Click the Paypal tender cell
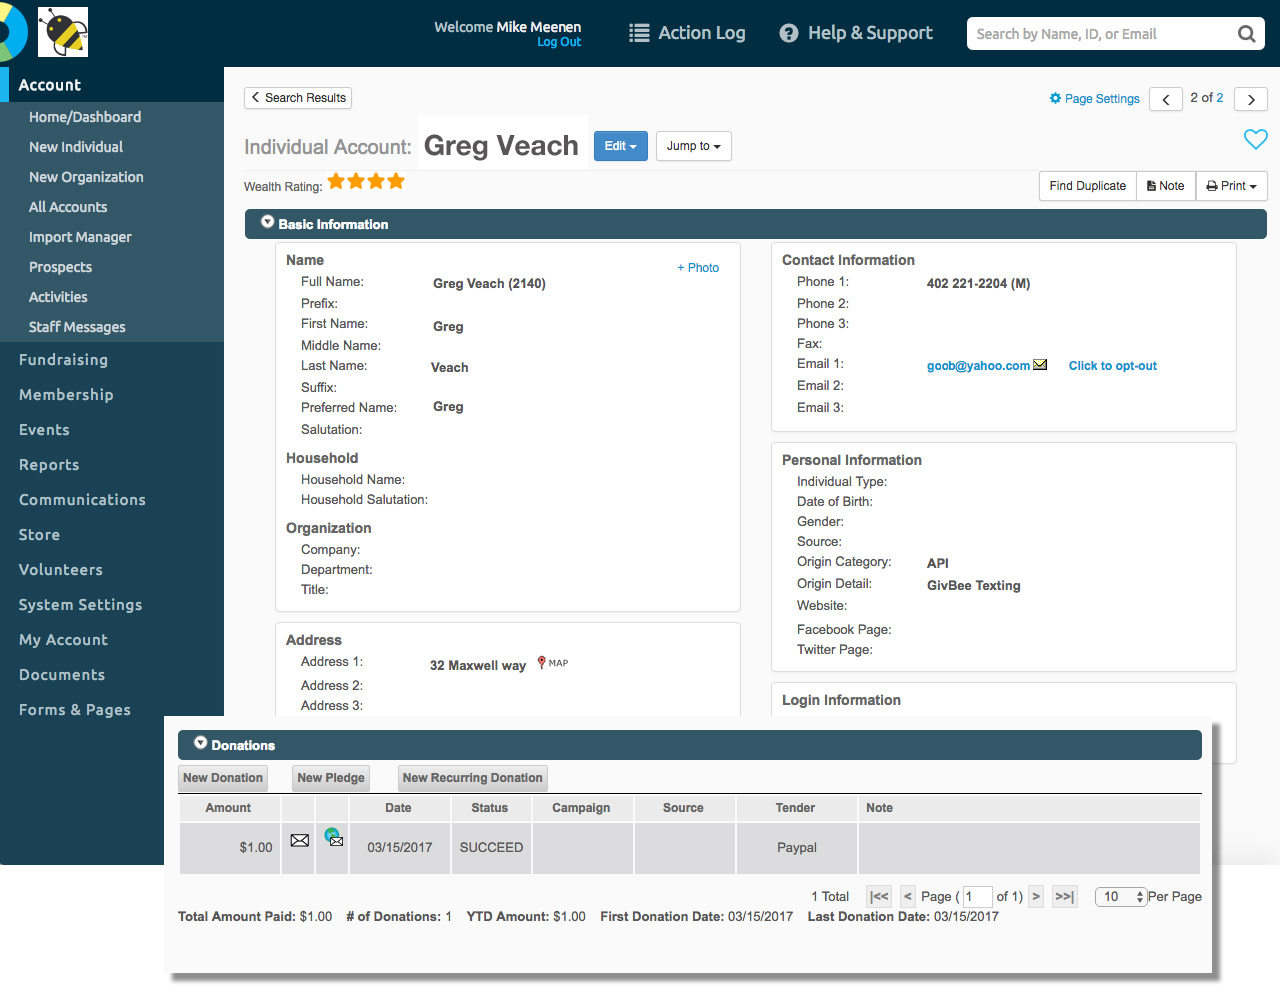This screenshot has height=1000, width=1280. tap(797, 848)
